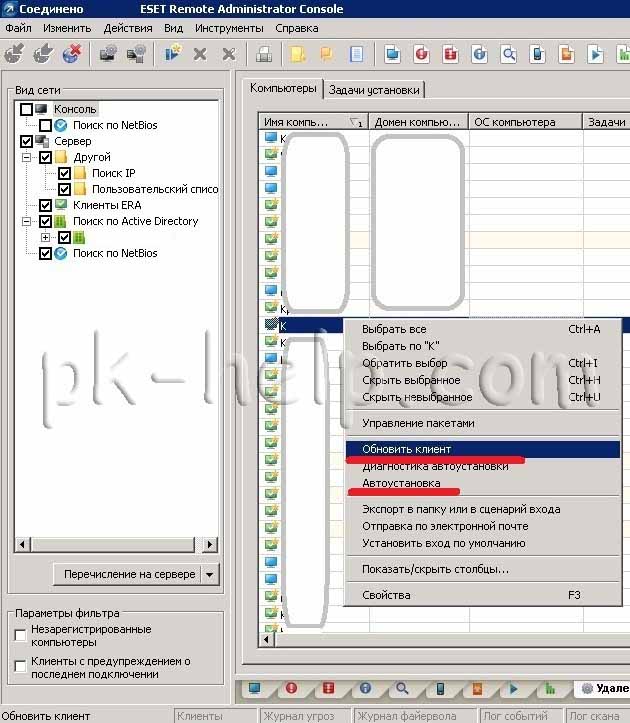This screenshot has height=723, width=630.
Task: Uncheck the Пользовательский список checkbox
Action: coord(64,189)
